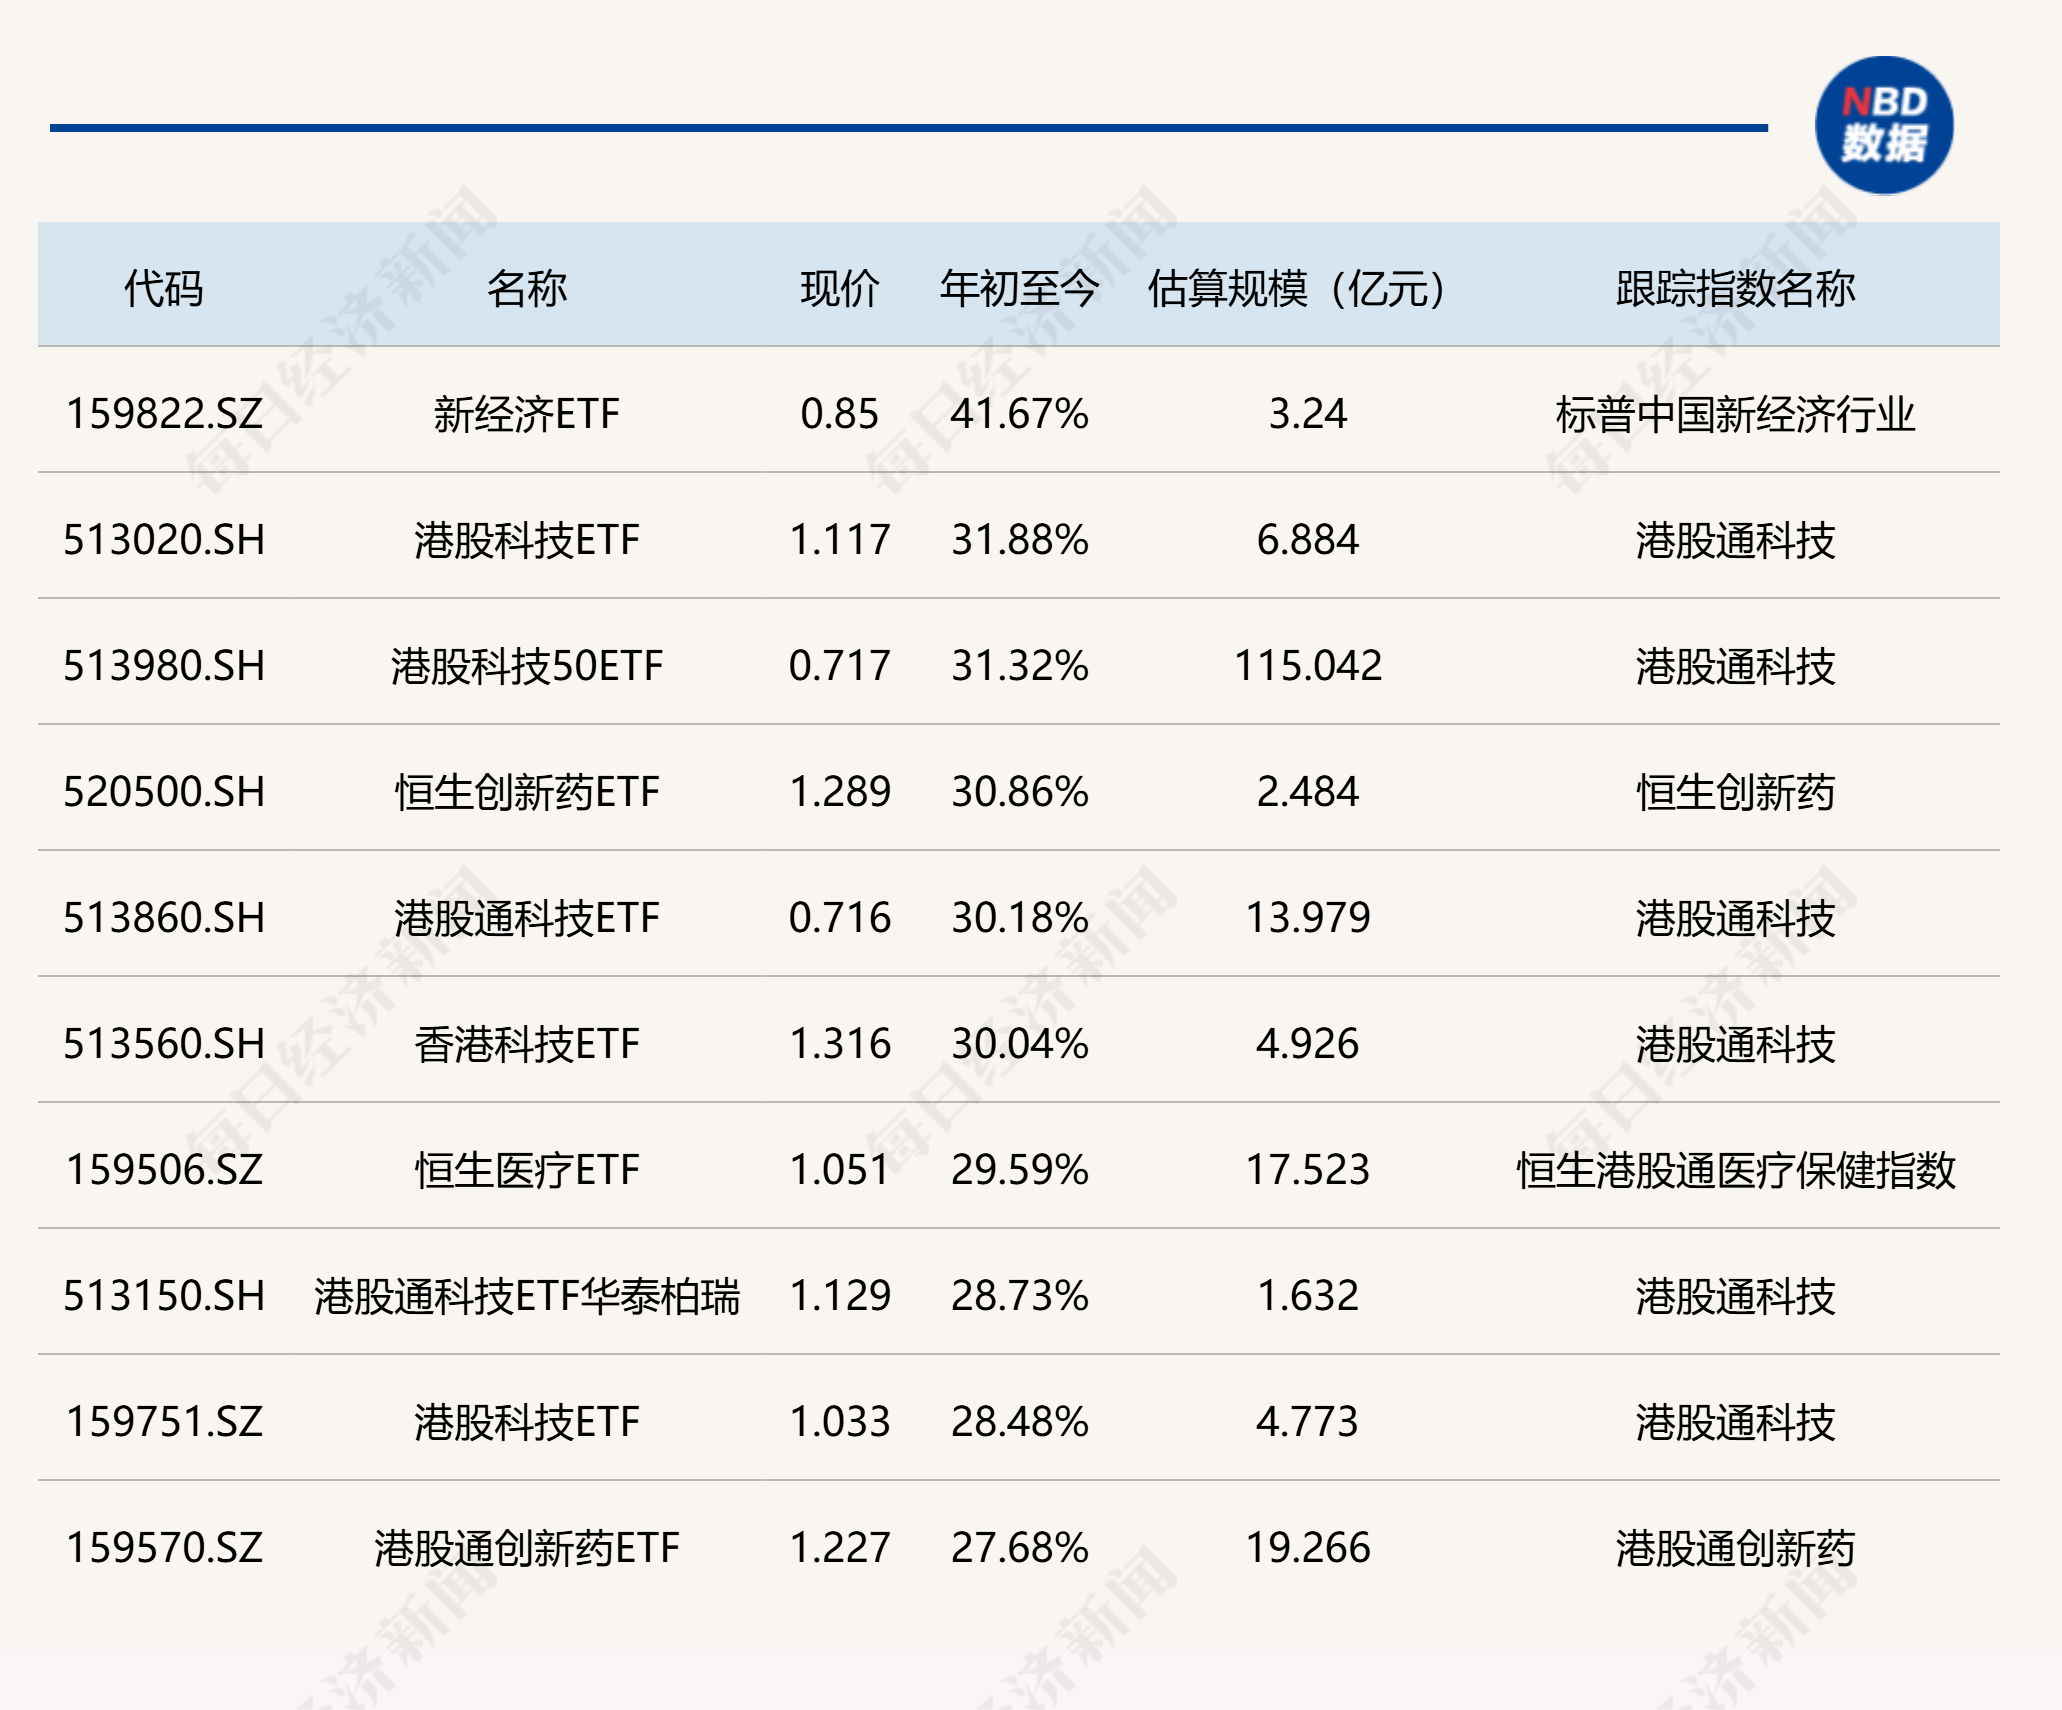Select the 估算规模（亿元）header

(1294, 285)
